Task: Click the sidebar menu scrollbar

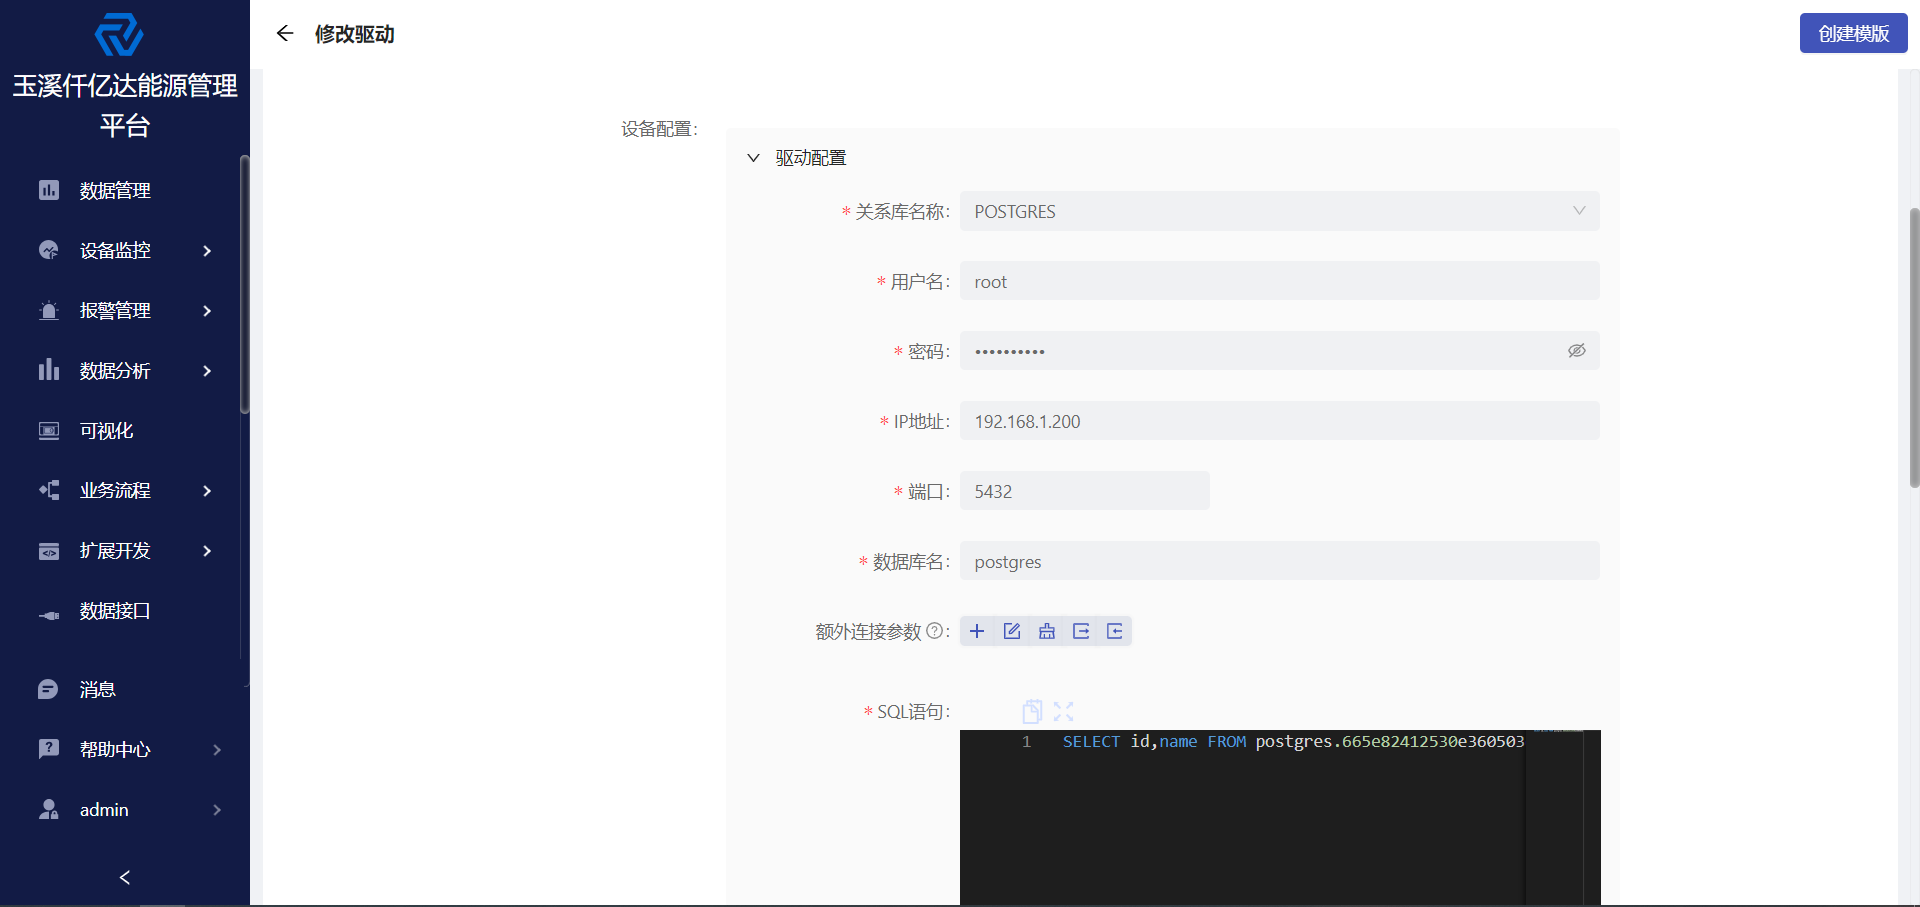Action: 244,284
